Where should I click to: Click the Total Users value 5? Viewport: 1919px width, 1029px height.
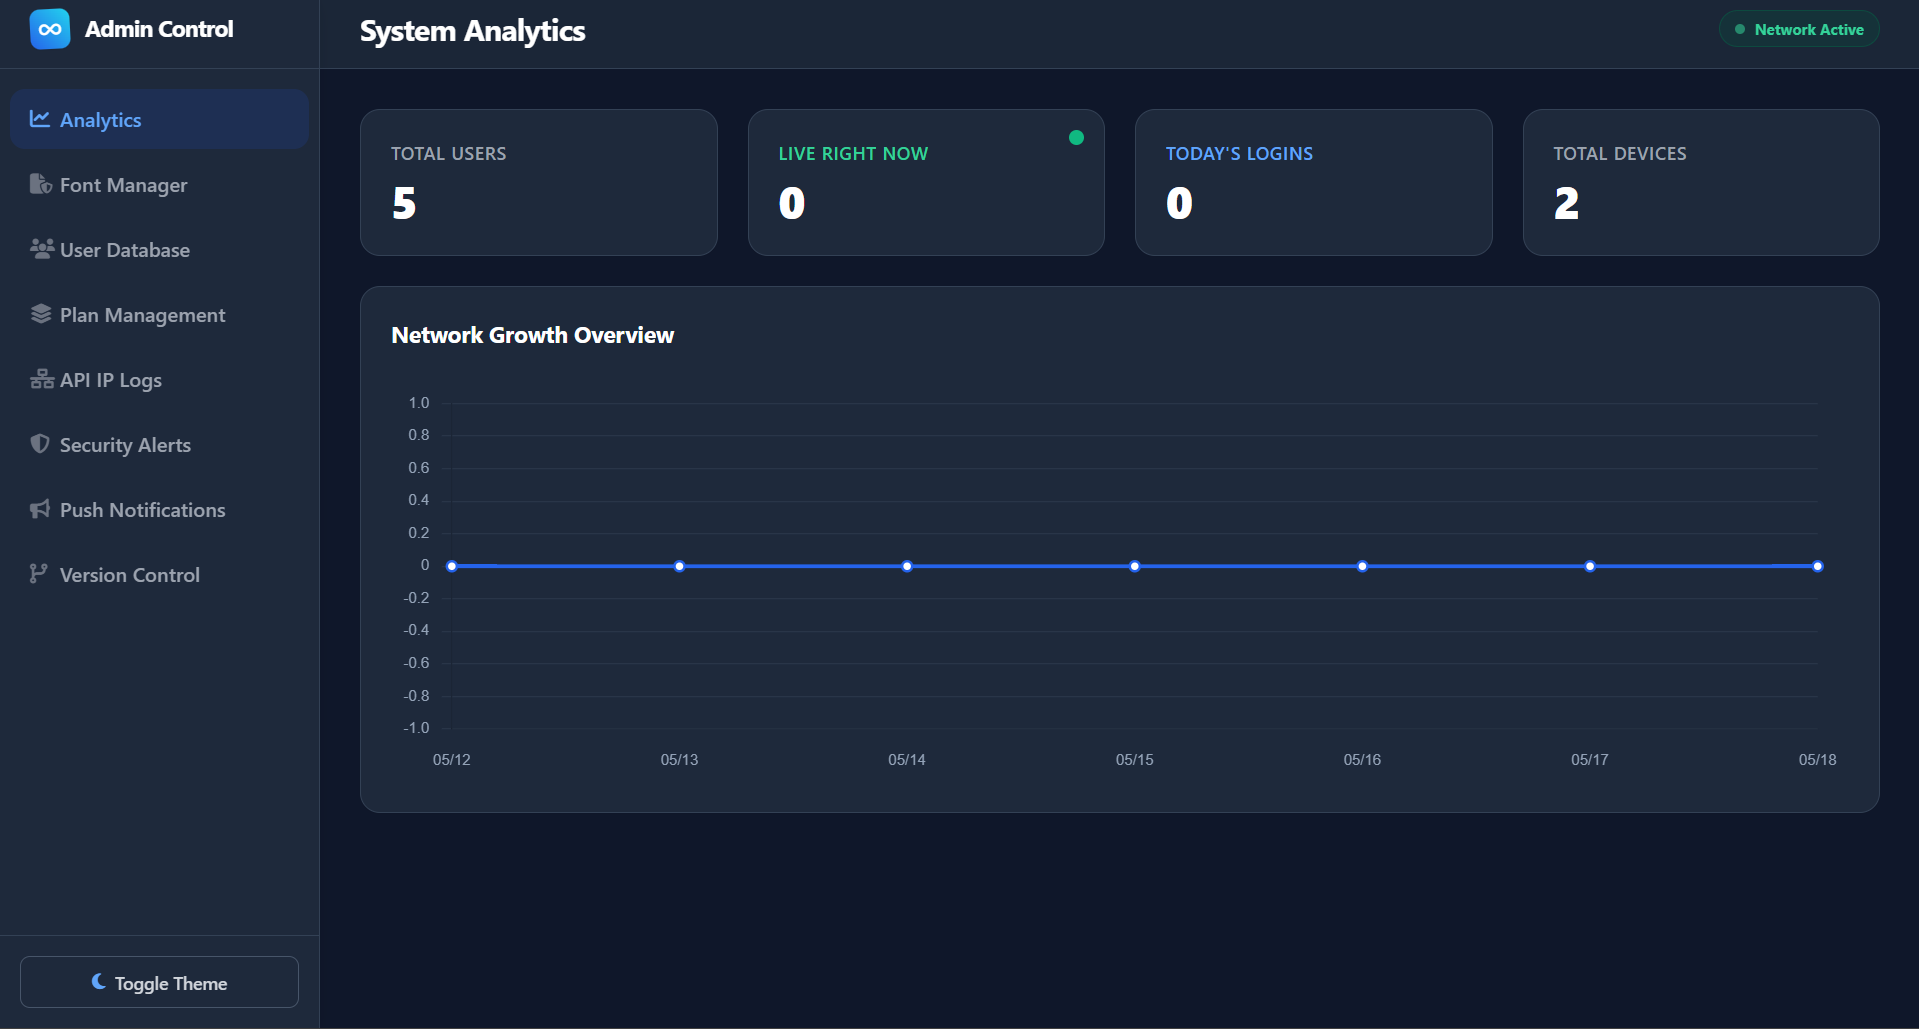coord(404,203)
